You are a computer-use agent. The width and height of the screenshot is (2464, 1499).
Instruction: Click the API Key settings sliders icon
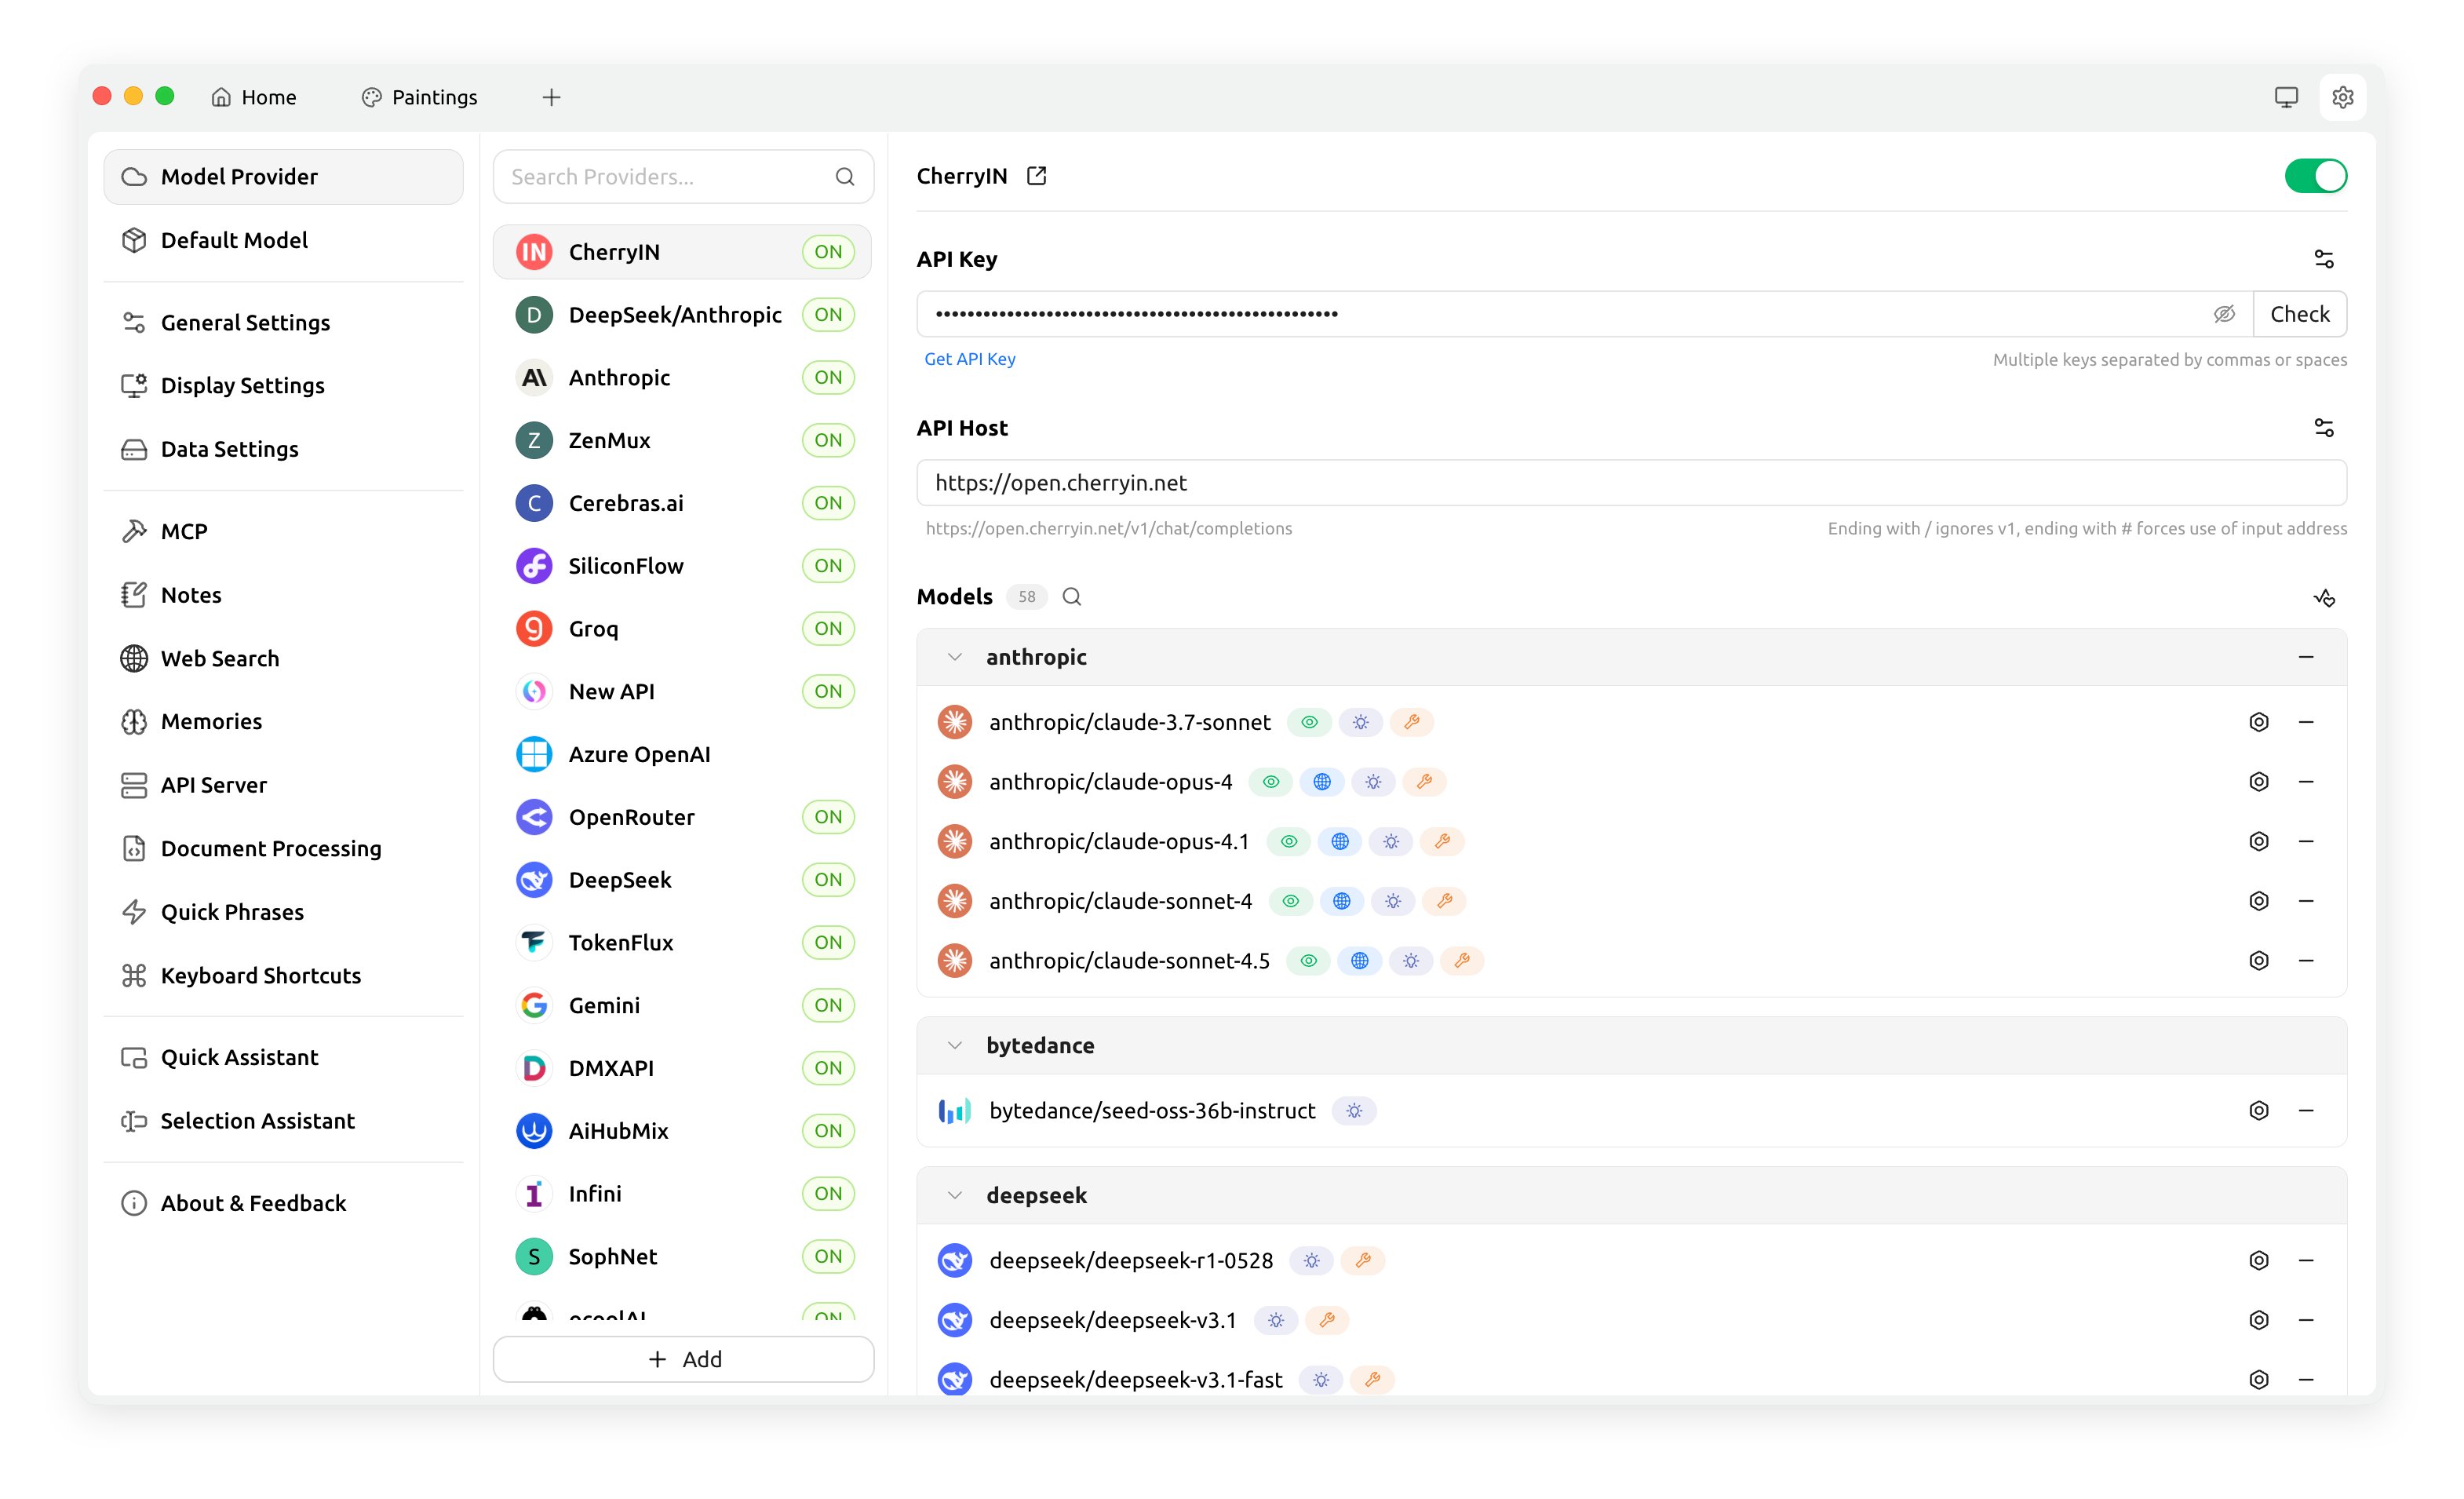(x=2323, y=259)
